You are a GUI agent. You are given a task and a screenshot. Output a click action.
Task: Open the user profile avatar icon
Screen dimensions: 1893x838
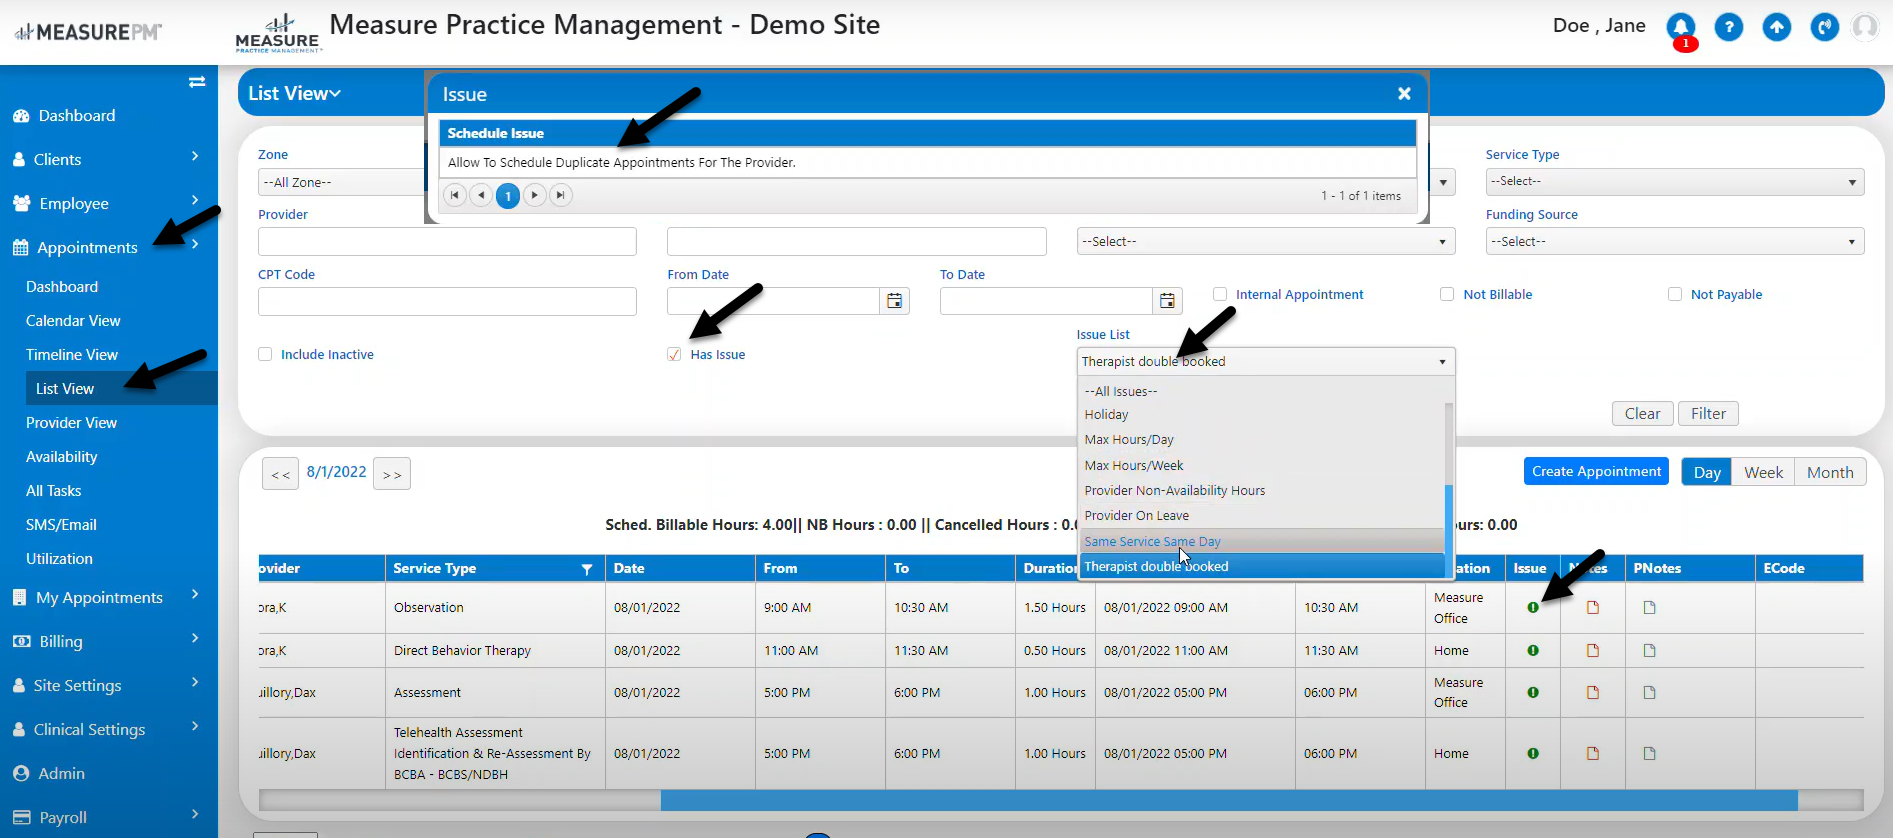click(1865, 27)
